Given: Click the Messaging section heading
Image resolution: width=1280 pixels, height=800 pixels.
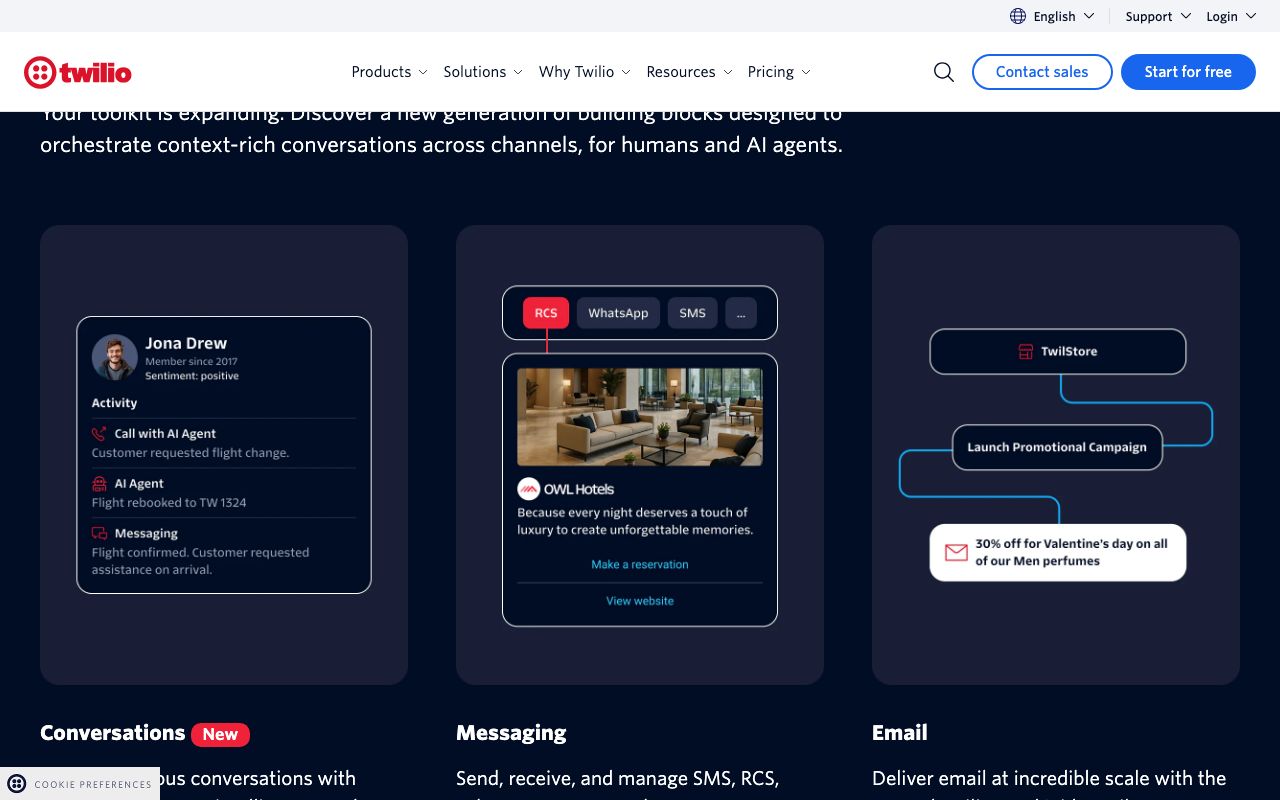Looking at the screenshot, I should tap(511, 733).
